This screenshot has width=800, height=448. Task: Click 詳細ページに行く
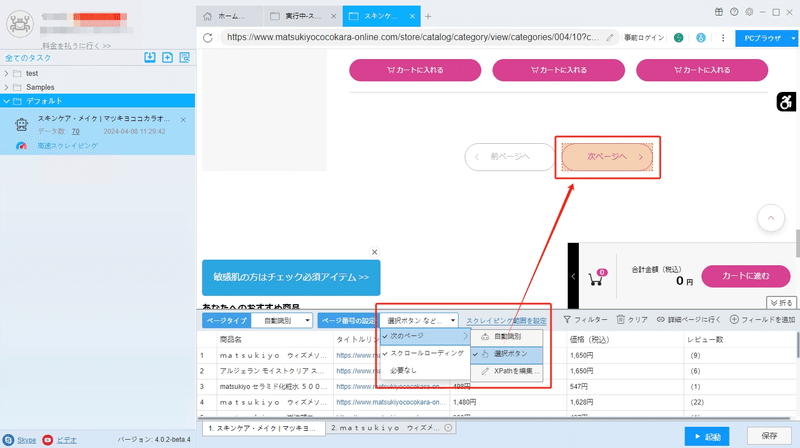pyautogui.click(x=689, y=319)
